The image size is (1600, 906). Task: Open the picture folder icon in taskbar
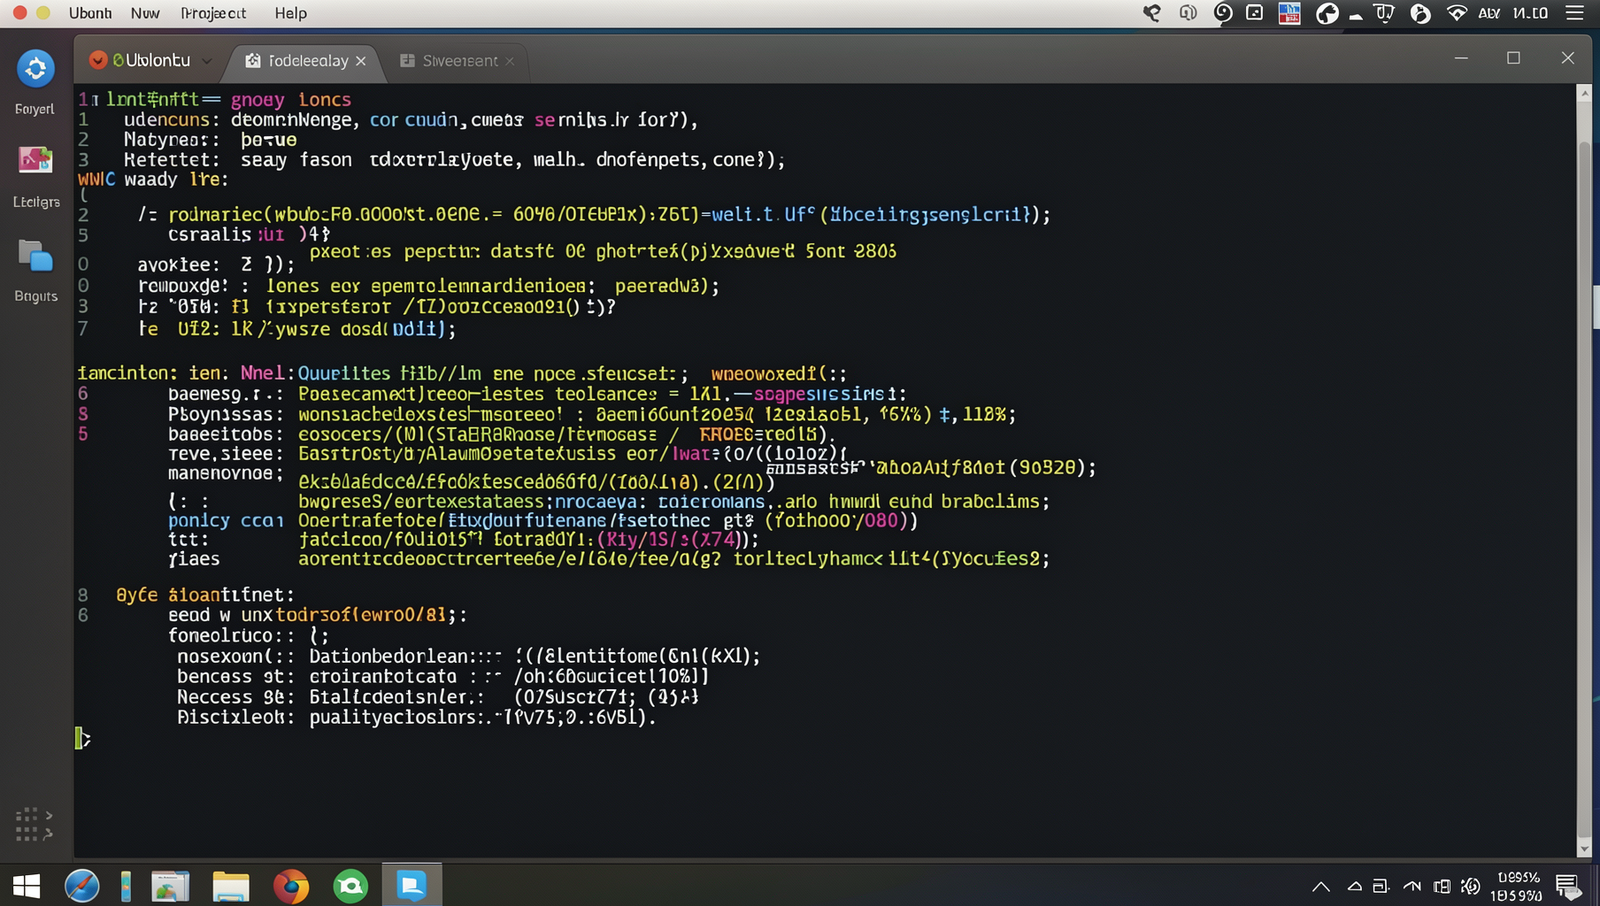point(170,887)
